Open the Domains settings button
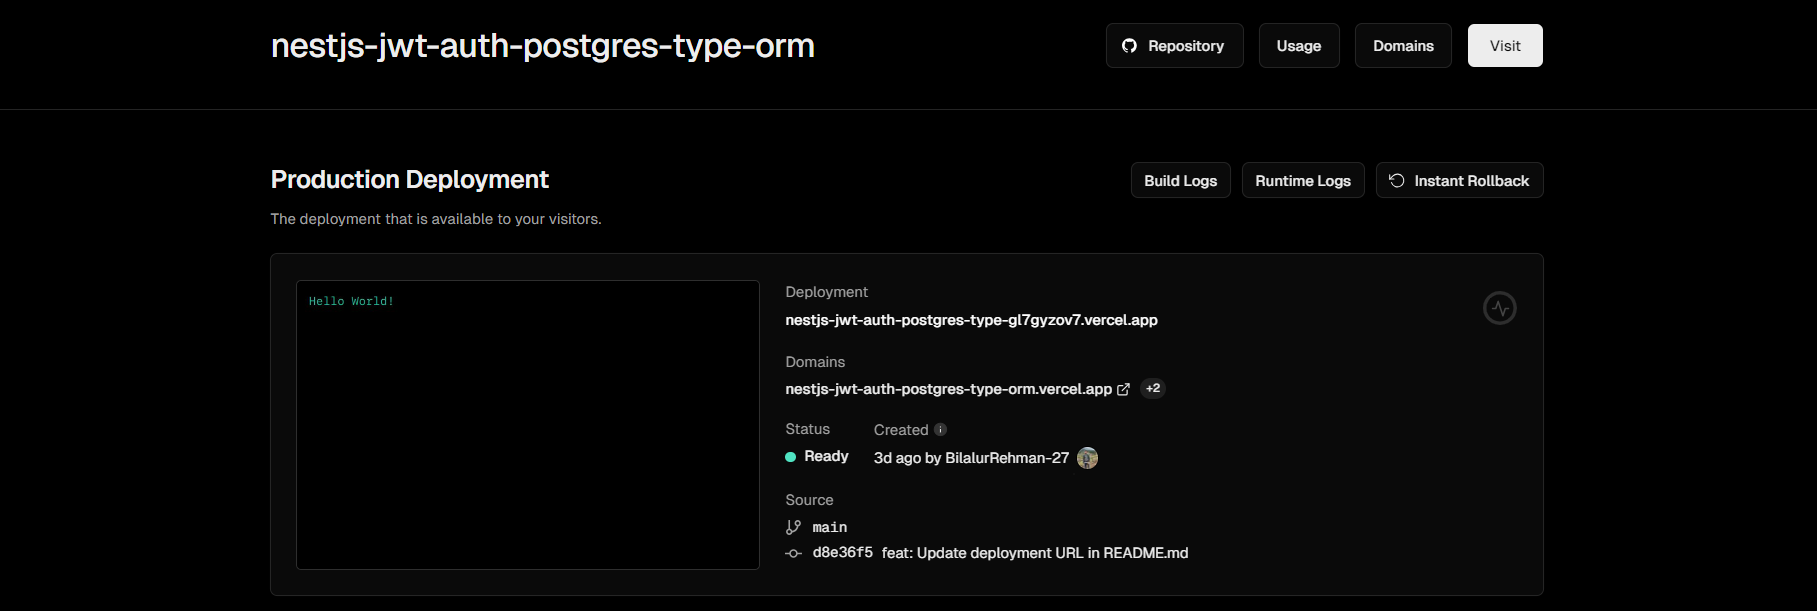Screen dimensions: 1817x611 [1403, 46]
